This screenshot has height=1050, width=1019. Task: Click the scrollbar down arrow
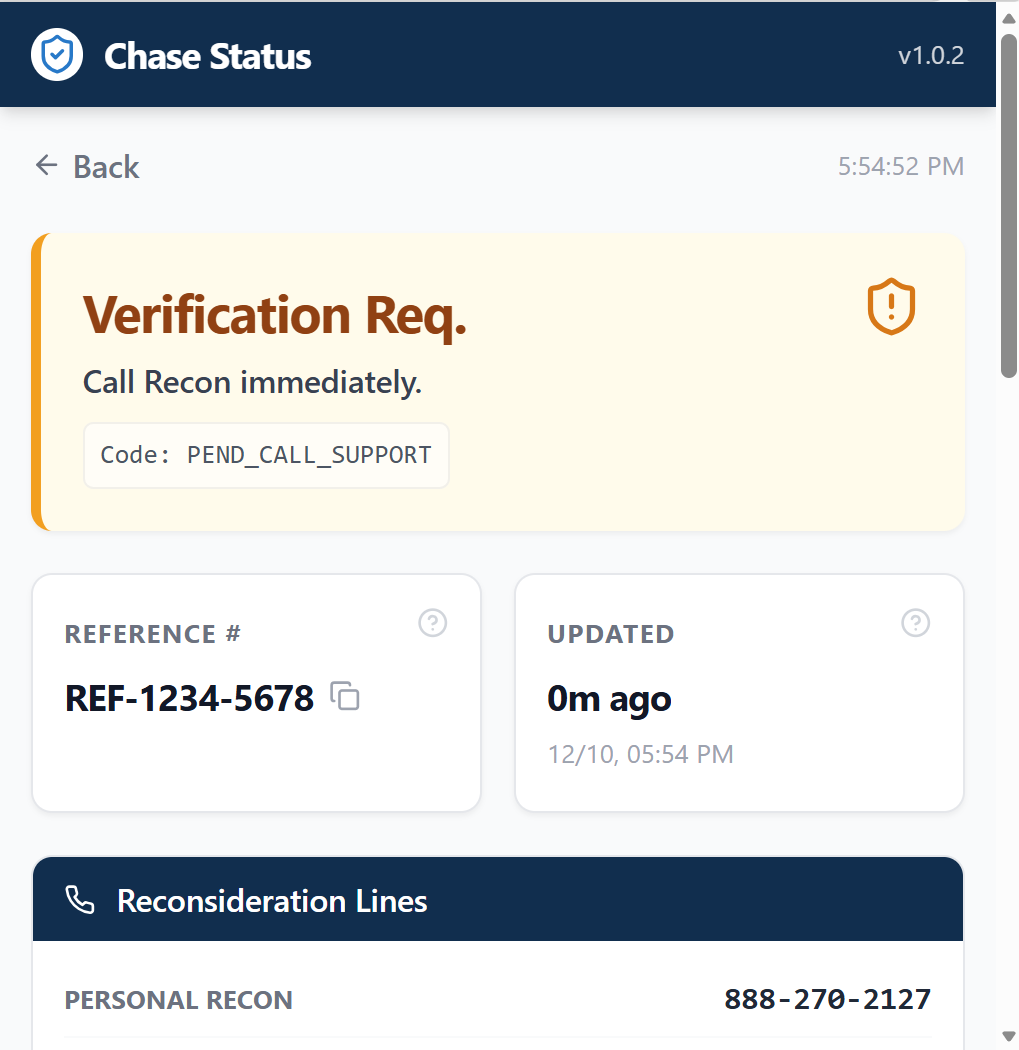[1009, 1035]
